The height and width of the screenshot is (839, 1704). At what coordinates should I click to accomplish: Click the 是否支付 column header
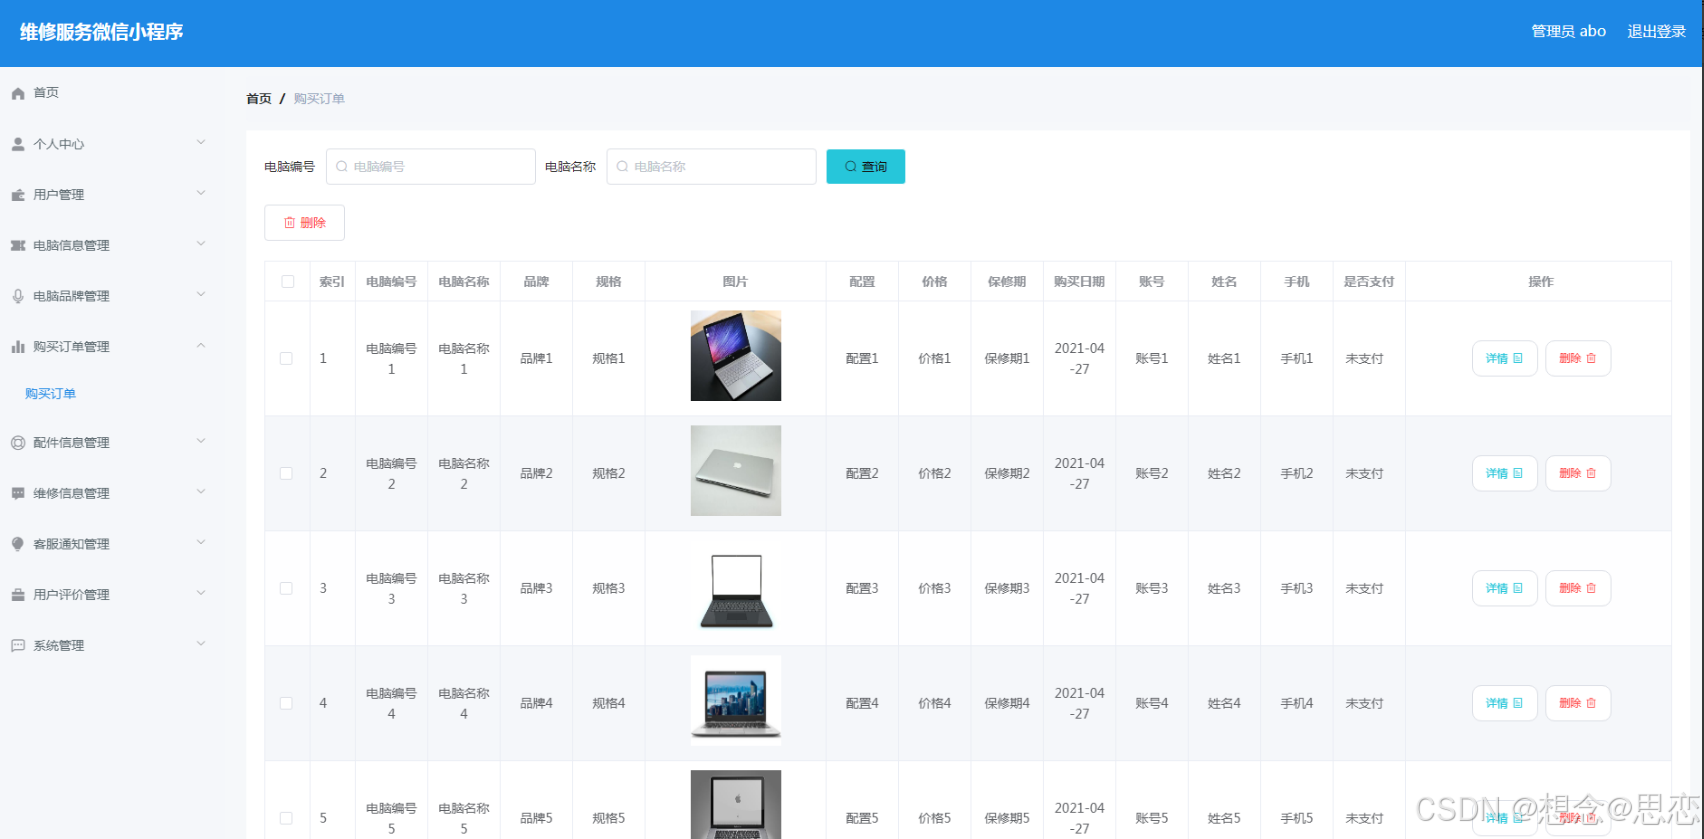point(1369,282)
